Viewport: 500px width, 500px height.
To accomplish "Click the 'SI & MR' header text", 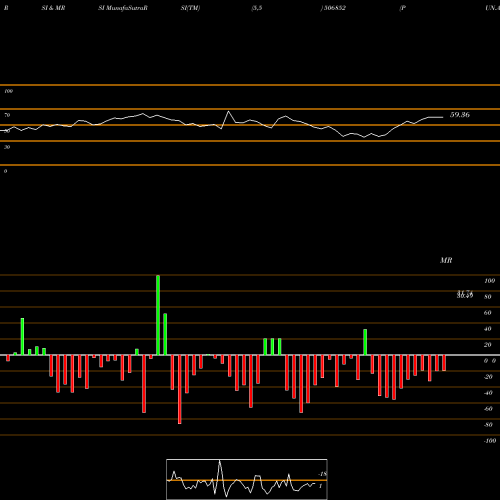I will pos(53,8).
